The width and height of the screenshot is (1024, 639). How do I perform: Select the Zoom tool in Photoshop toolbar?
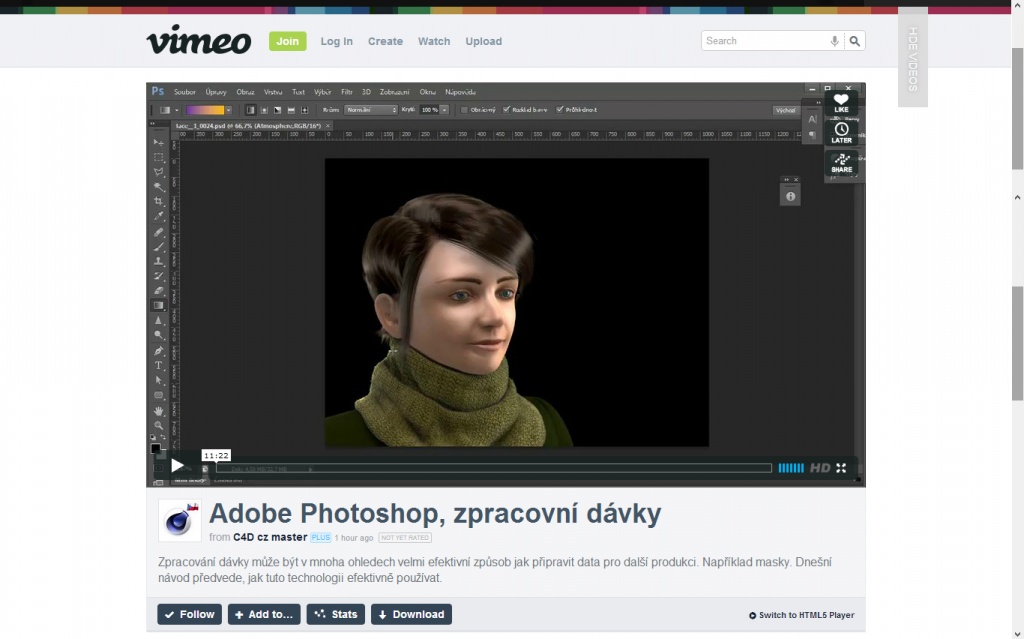coord(158,425)
